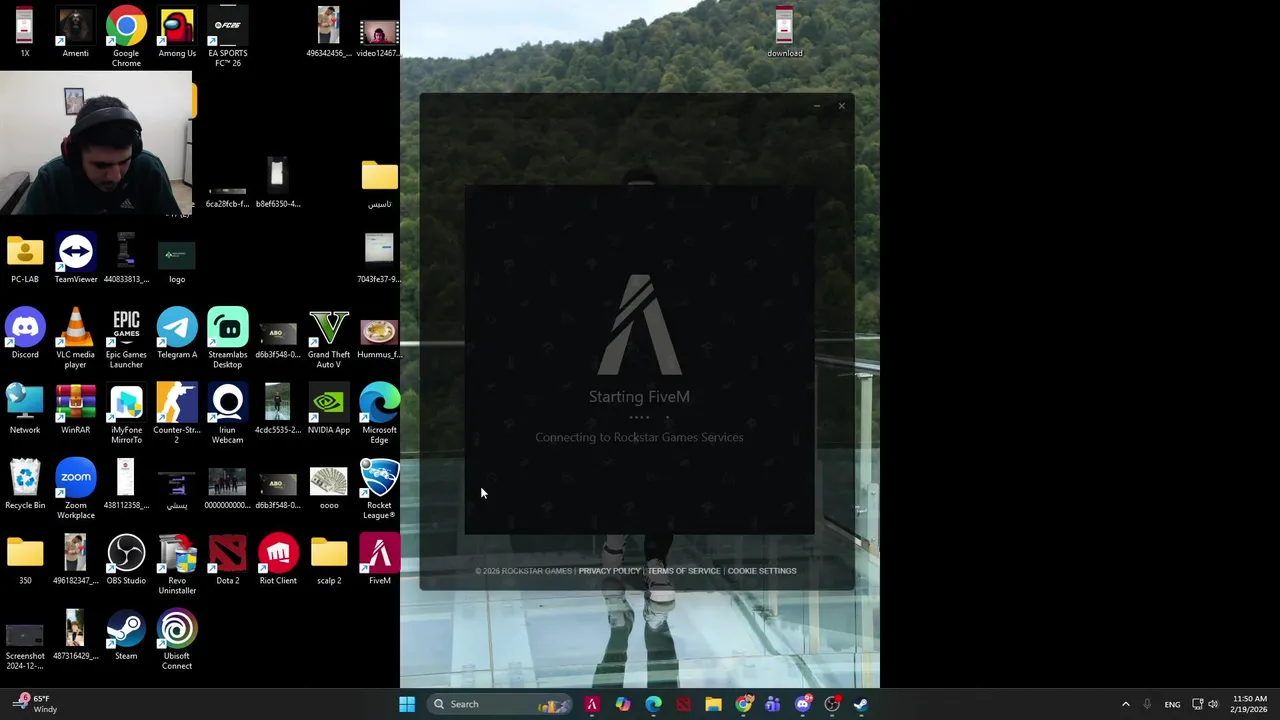Open the weather widget showing 65°F
1280x720 pixels.
(35, 704)
